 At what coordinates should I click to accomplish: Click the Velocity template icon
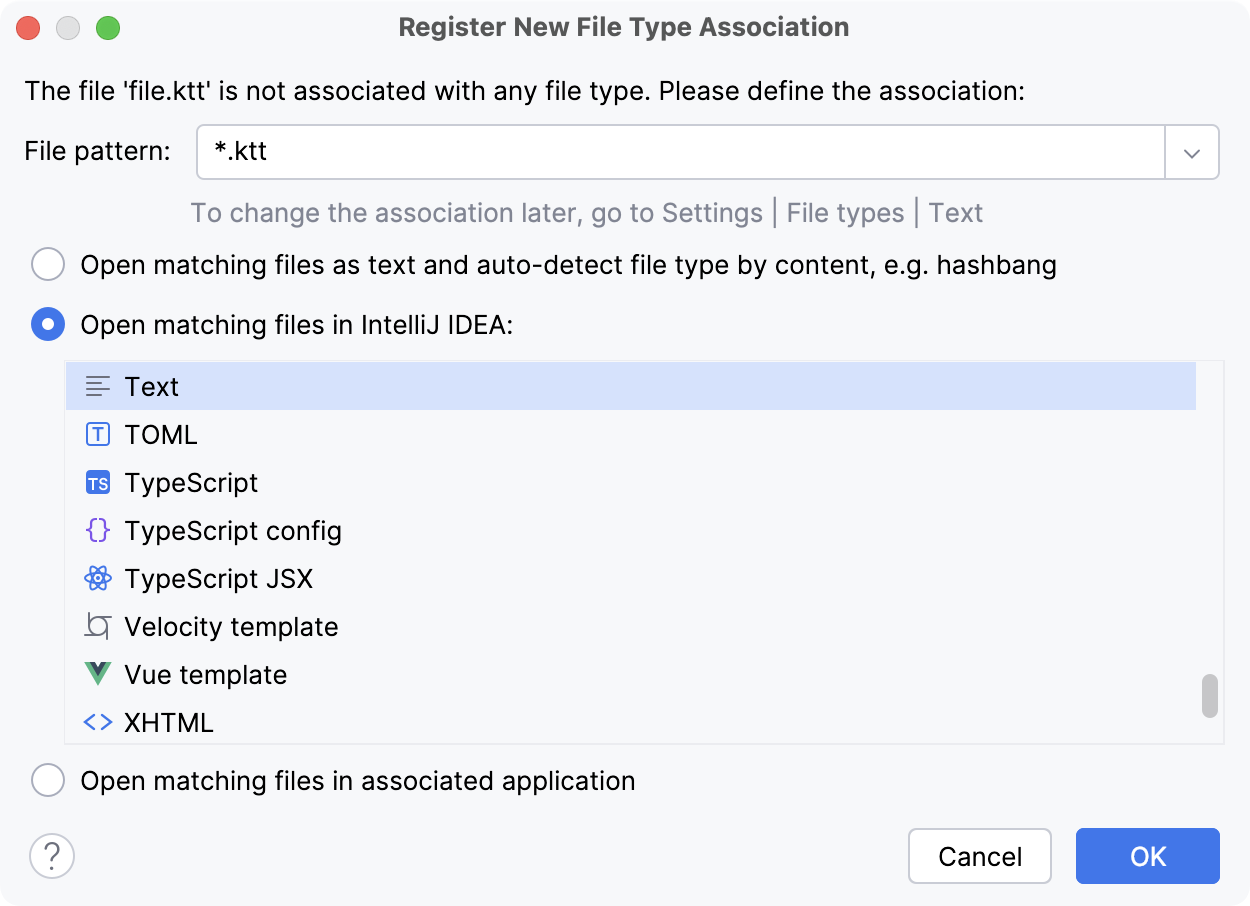tap(97, 626)
